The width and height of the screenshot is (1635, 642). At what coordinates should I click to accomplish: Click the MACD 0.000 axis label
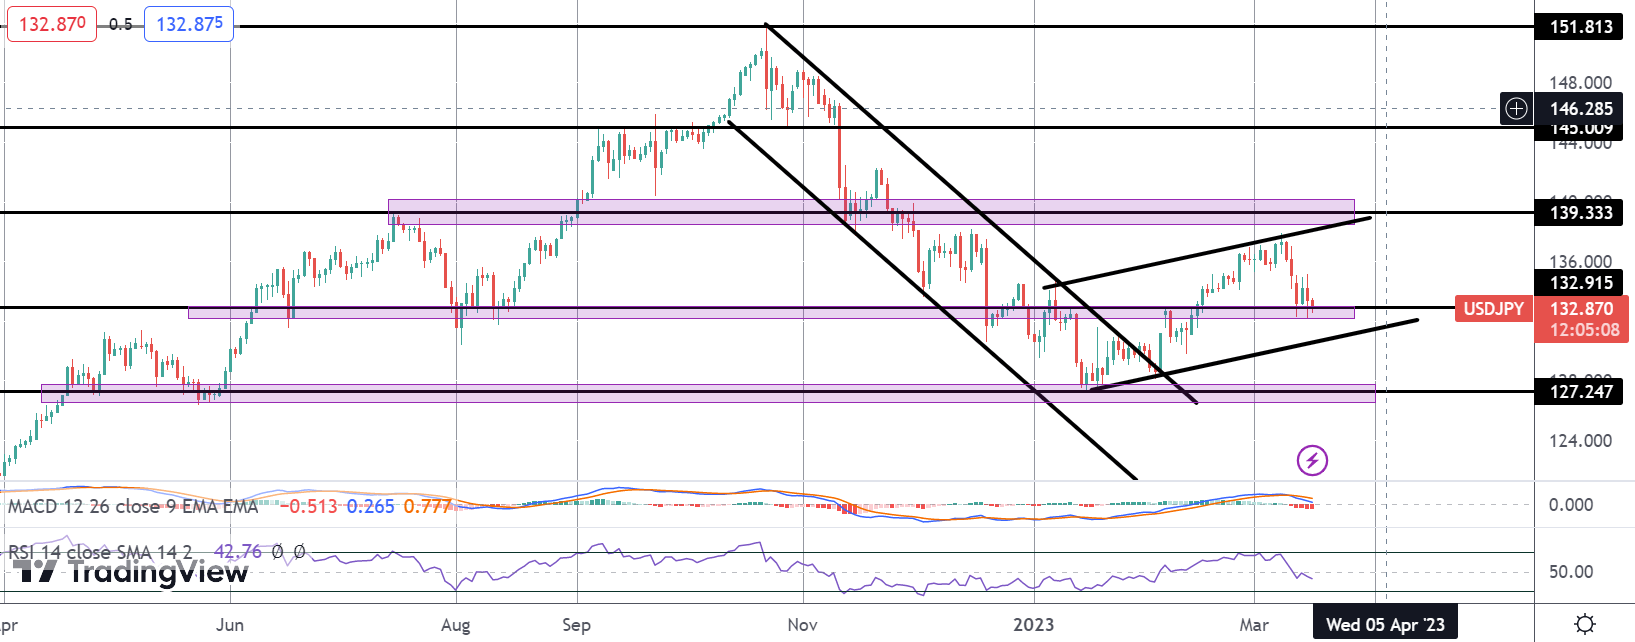[1571, 504]
